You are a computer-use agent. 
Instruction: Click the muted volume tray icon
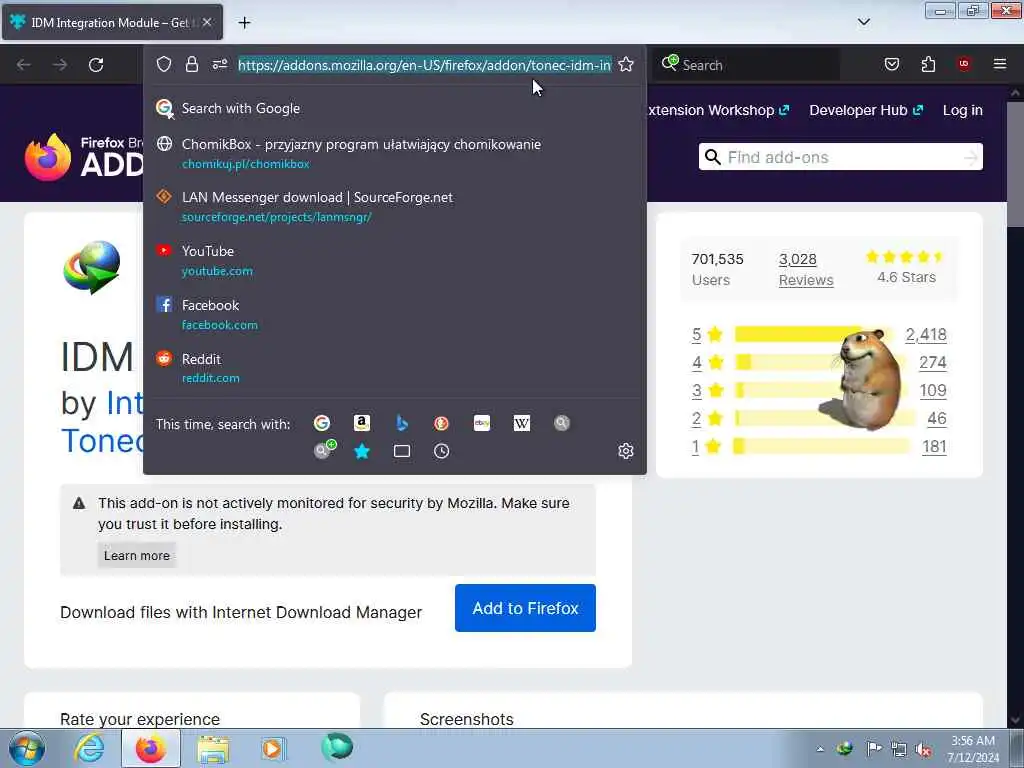click(x=923, y=749)
